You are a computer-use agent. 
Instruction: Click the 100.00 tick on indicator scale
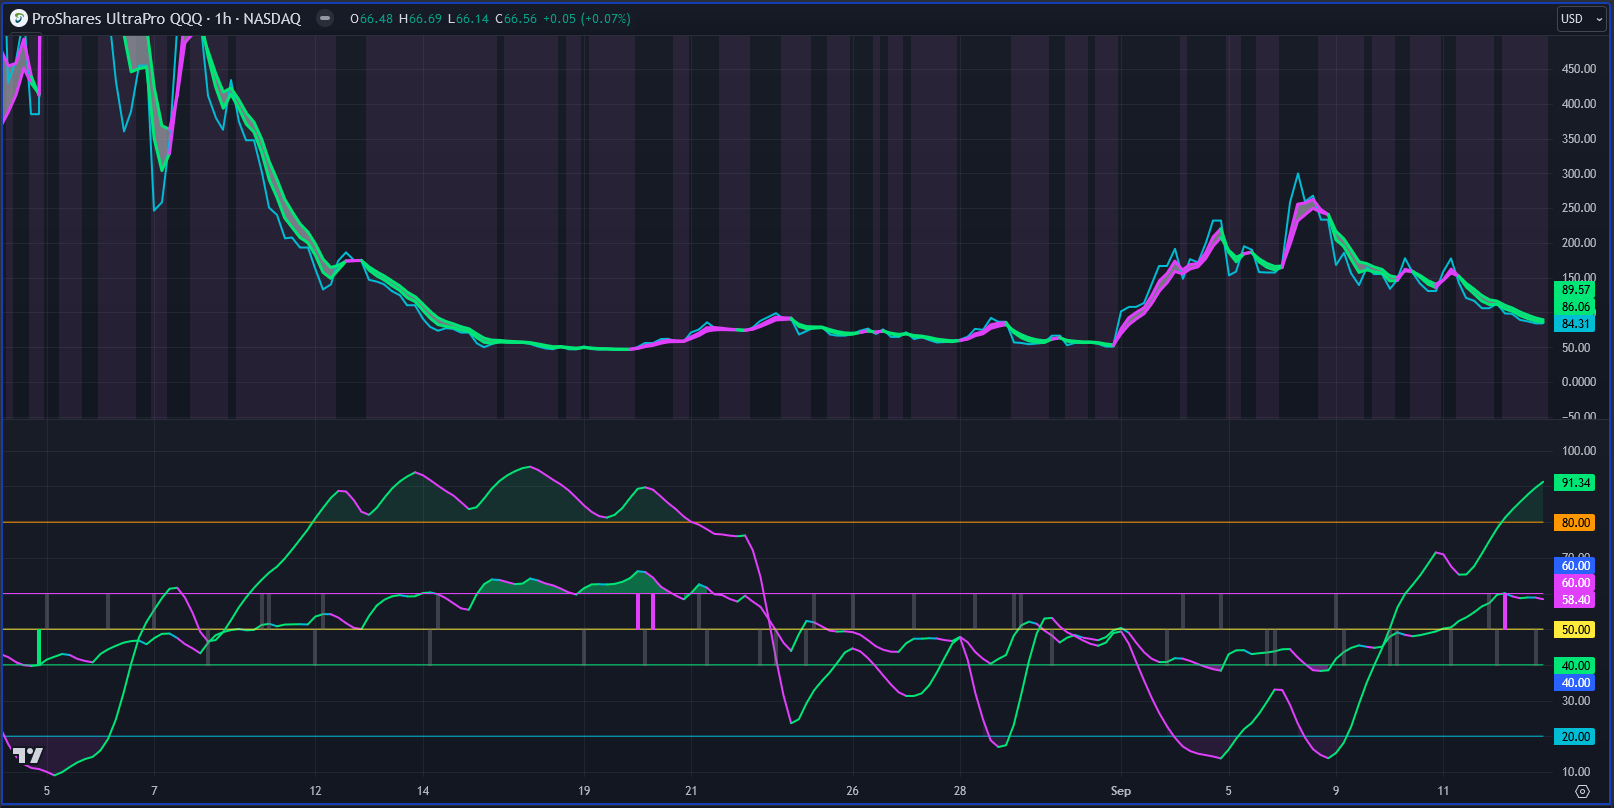pos(1578,451)
